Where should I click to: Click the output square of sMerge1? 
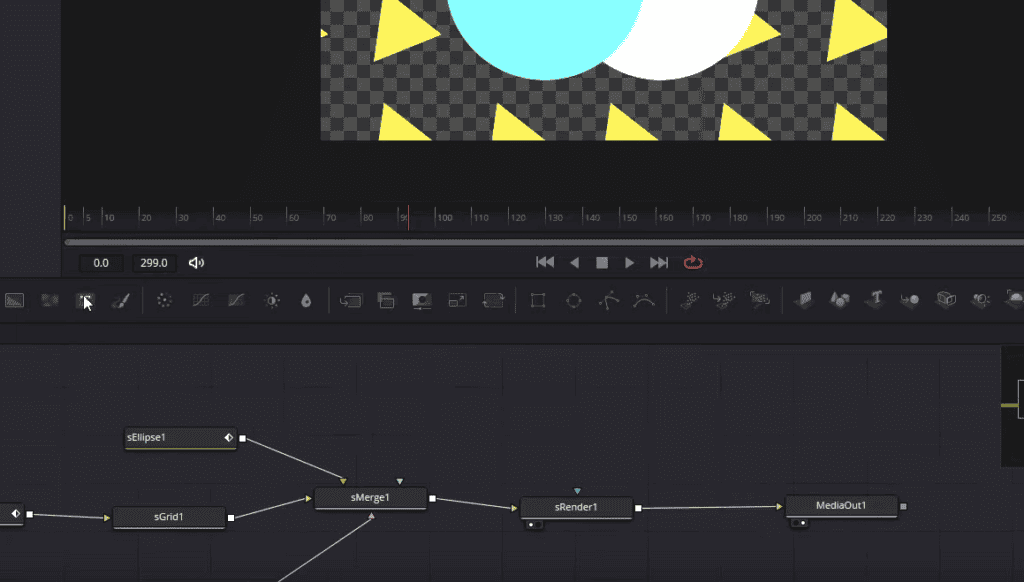pyautogui.click(x=432, y=499)
